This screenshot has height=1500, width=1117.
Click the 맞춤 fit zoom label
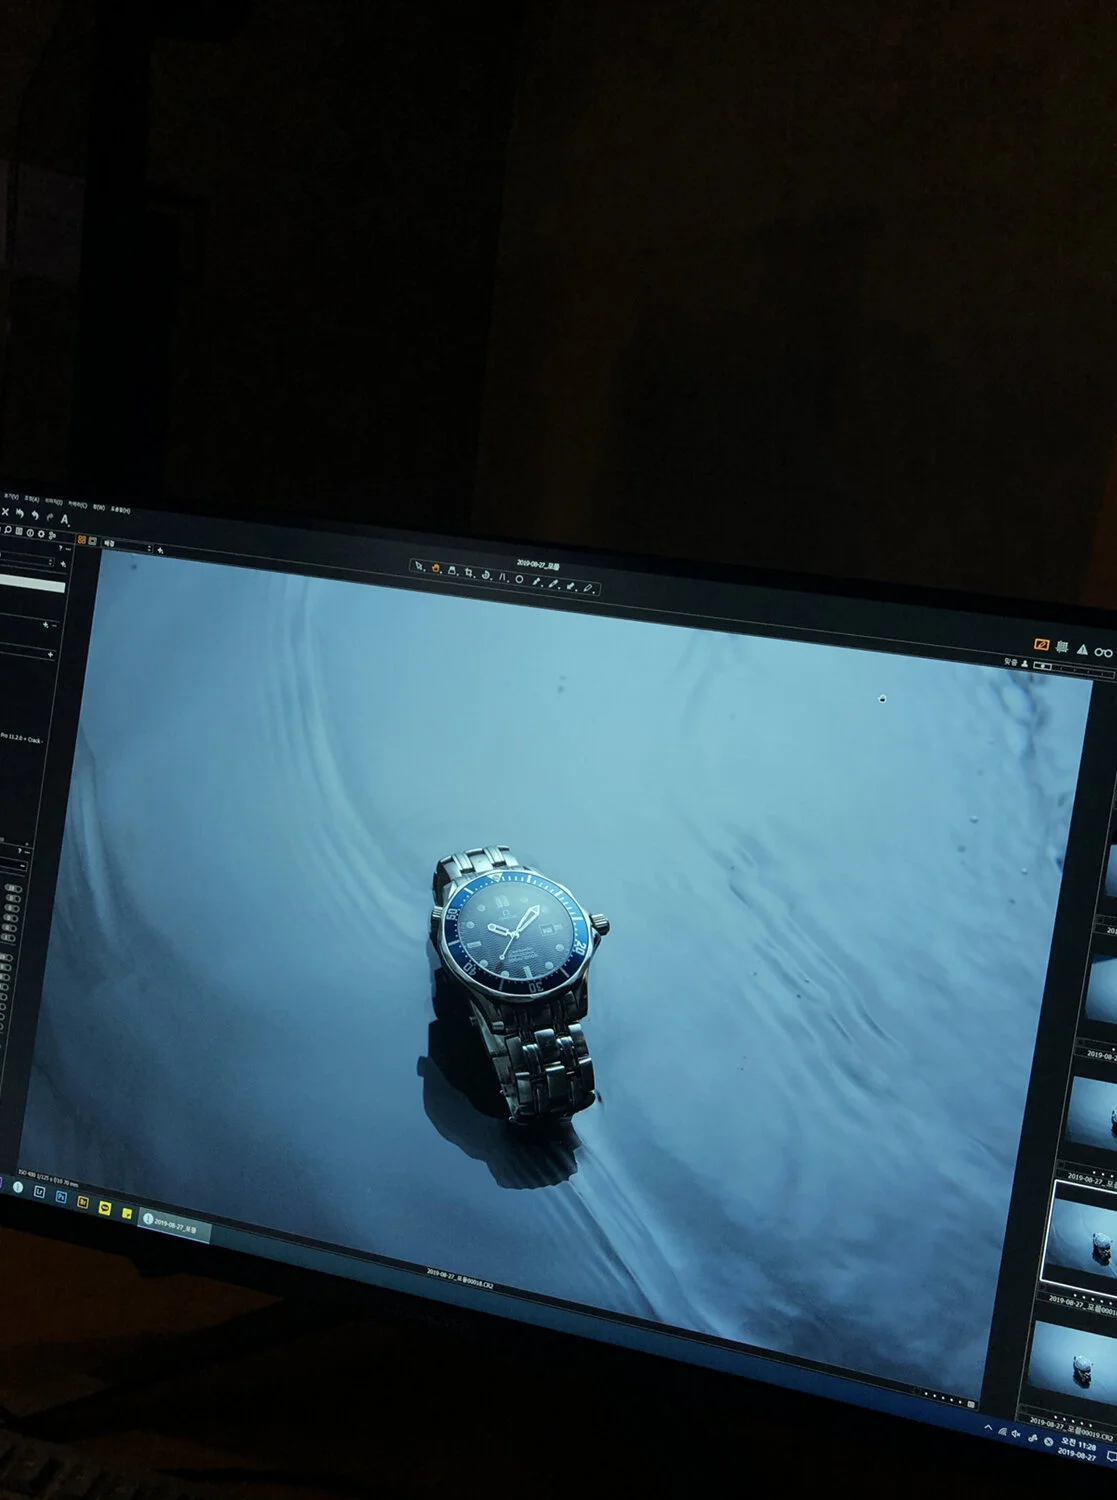pos(1011,662)
